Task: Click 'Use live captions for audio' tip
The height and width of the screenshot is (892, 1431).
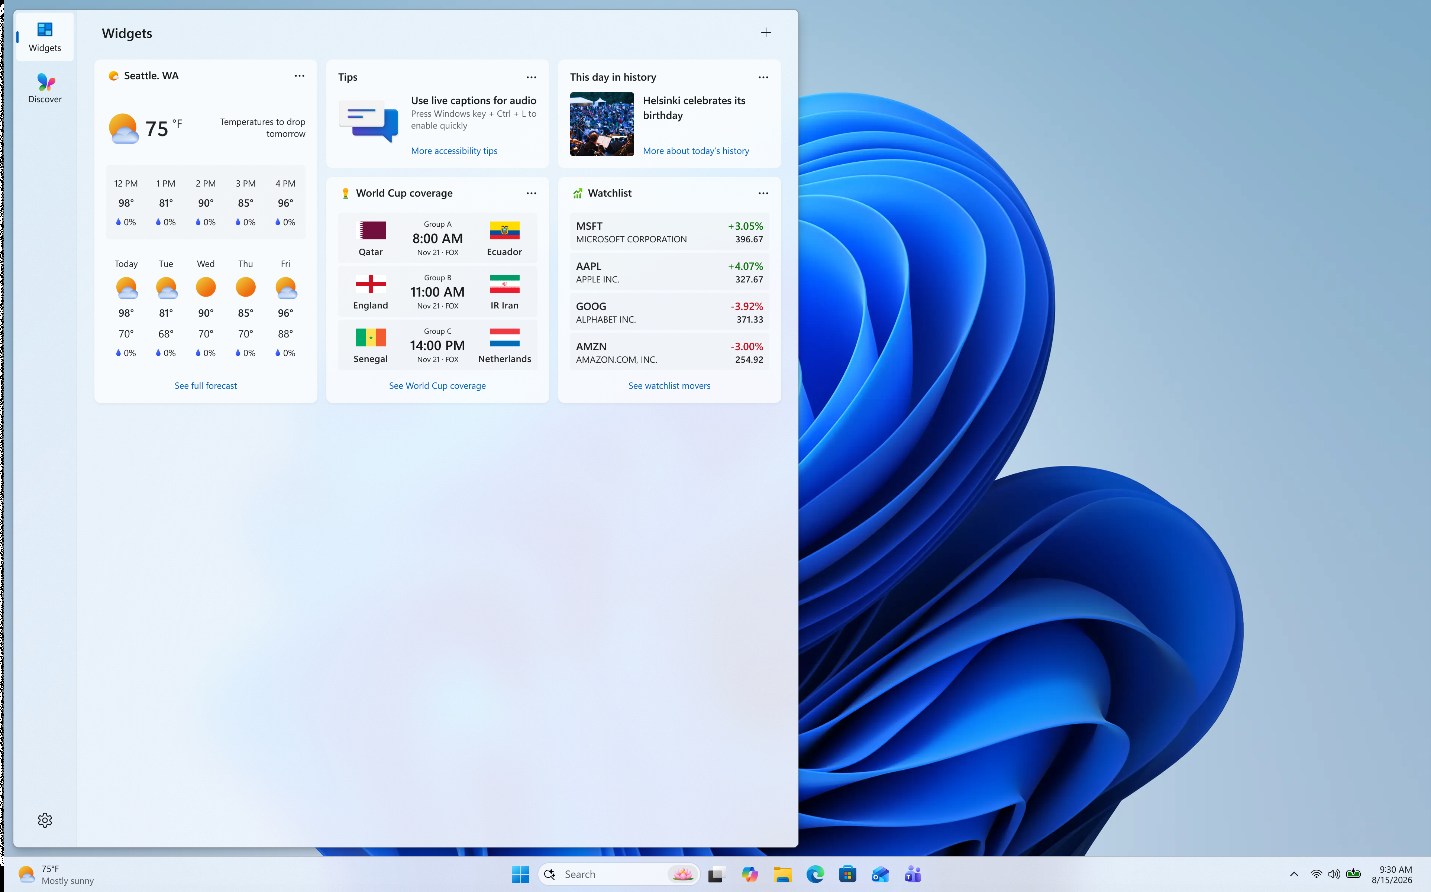Action: point(474,101)
